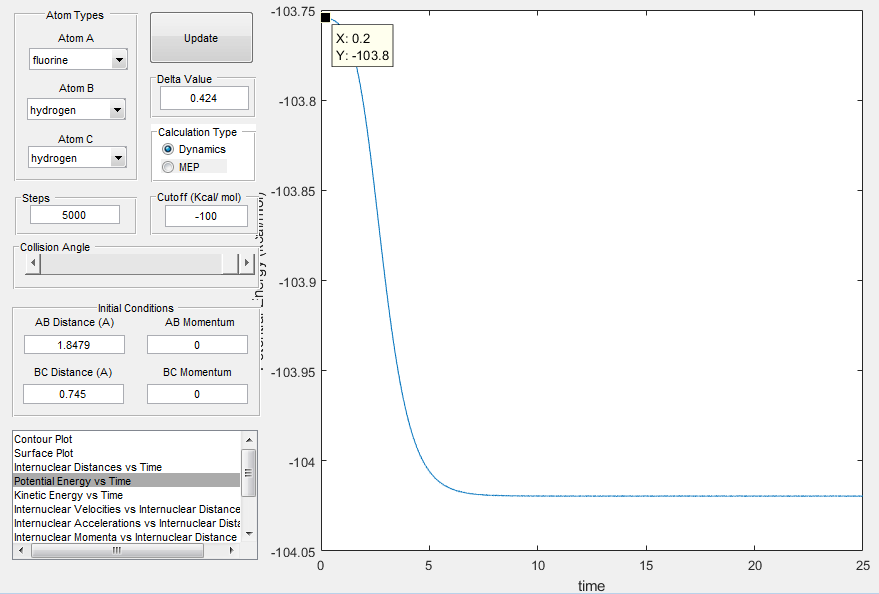This screenshot has height=594, width=879.
Task: Open the Atom B hydrogen dropdown
Action: [x=76, y=110]
